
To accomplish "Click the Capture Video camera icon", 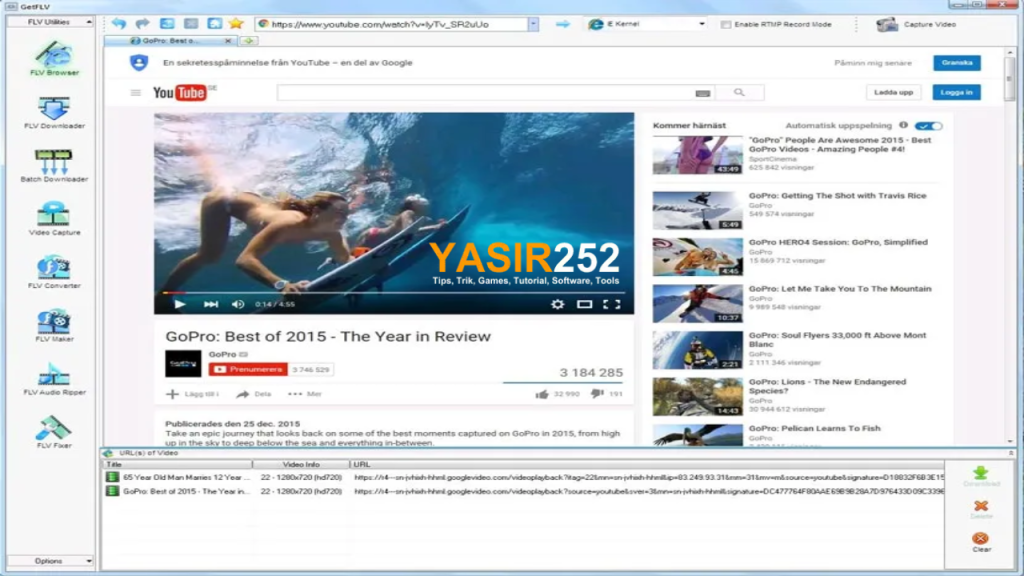I will click(887, 24).
